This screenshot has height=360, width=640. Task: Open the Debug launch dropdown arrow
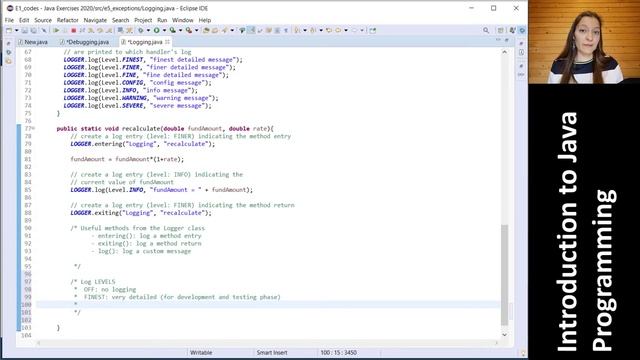pos(148,30)
